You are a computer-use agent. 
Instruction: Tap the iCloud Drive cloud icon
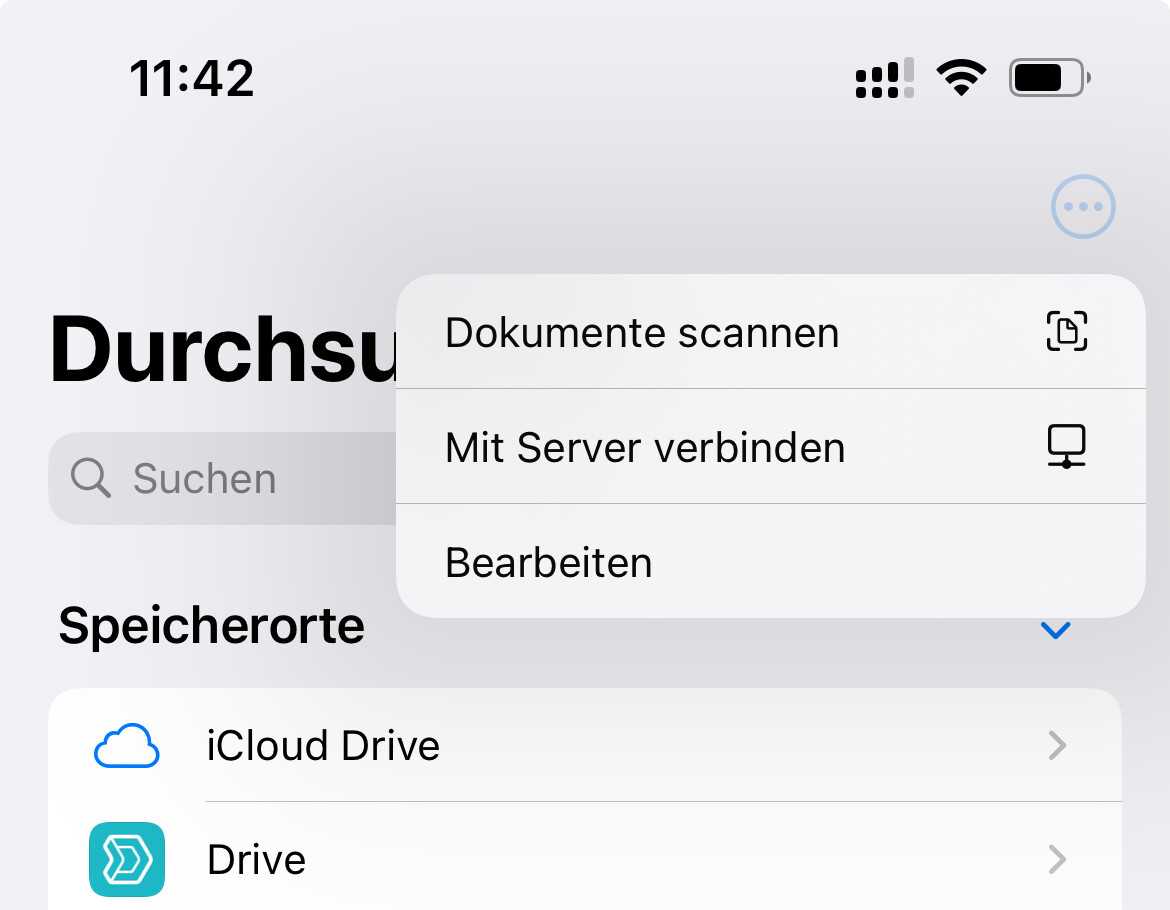pyautogui.click(x=127, y=745)
